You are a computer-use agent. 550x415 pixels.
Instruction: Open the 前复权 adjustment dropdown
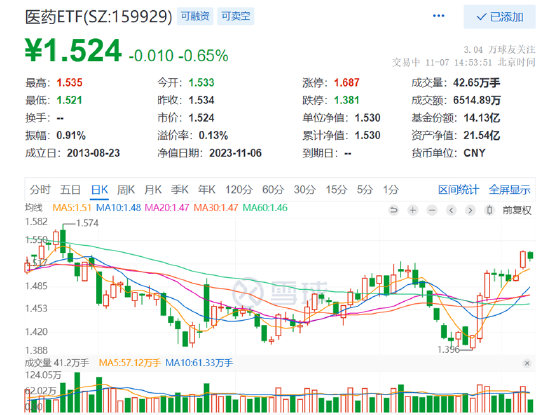pyautogui.click(x=517, y=210)
